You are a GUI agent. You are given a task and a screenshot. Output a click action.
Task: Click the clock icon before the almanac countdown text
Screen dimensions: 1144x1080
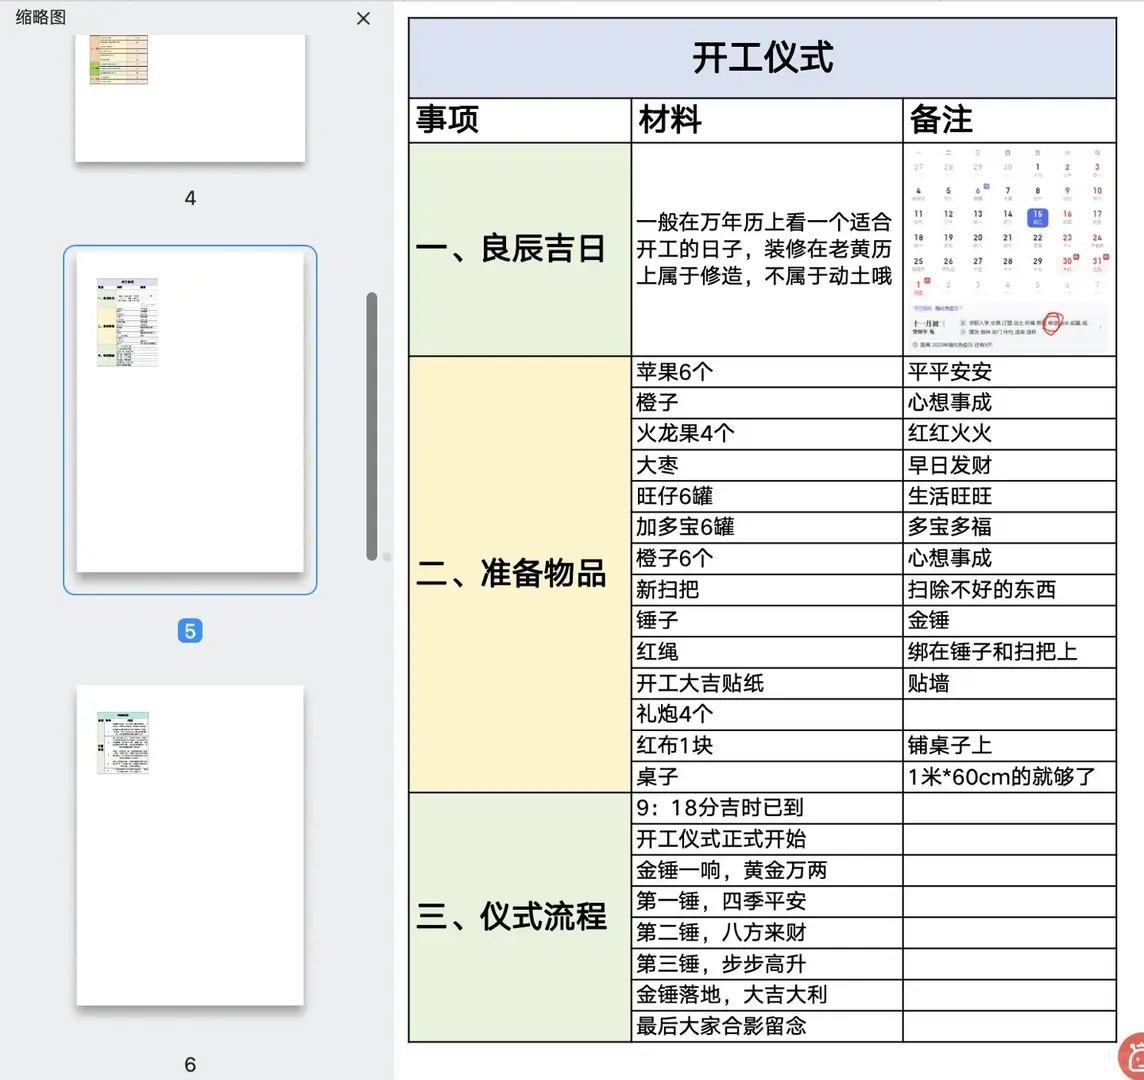[x=915, y=343]
